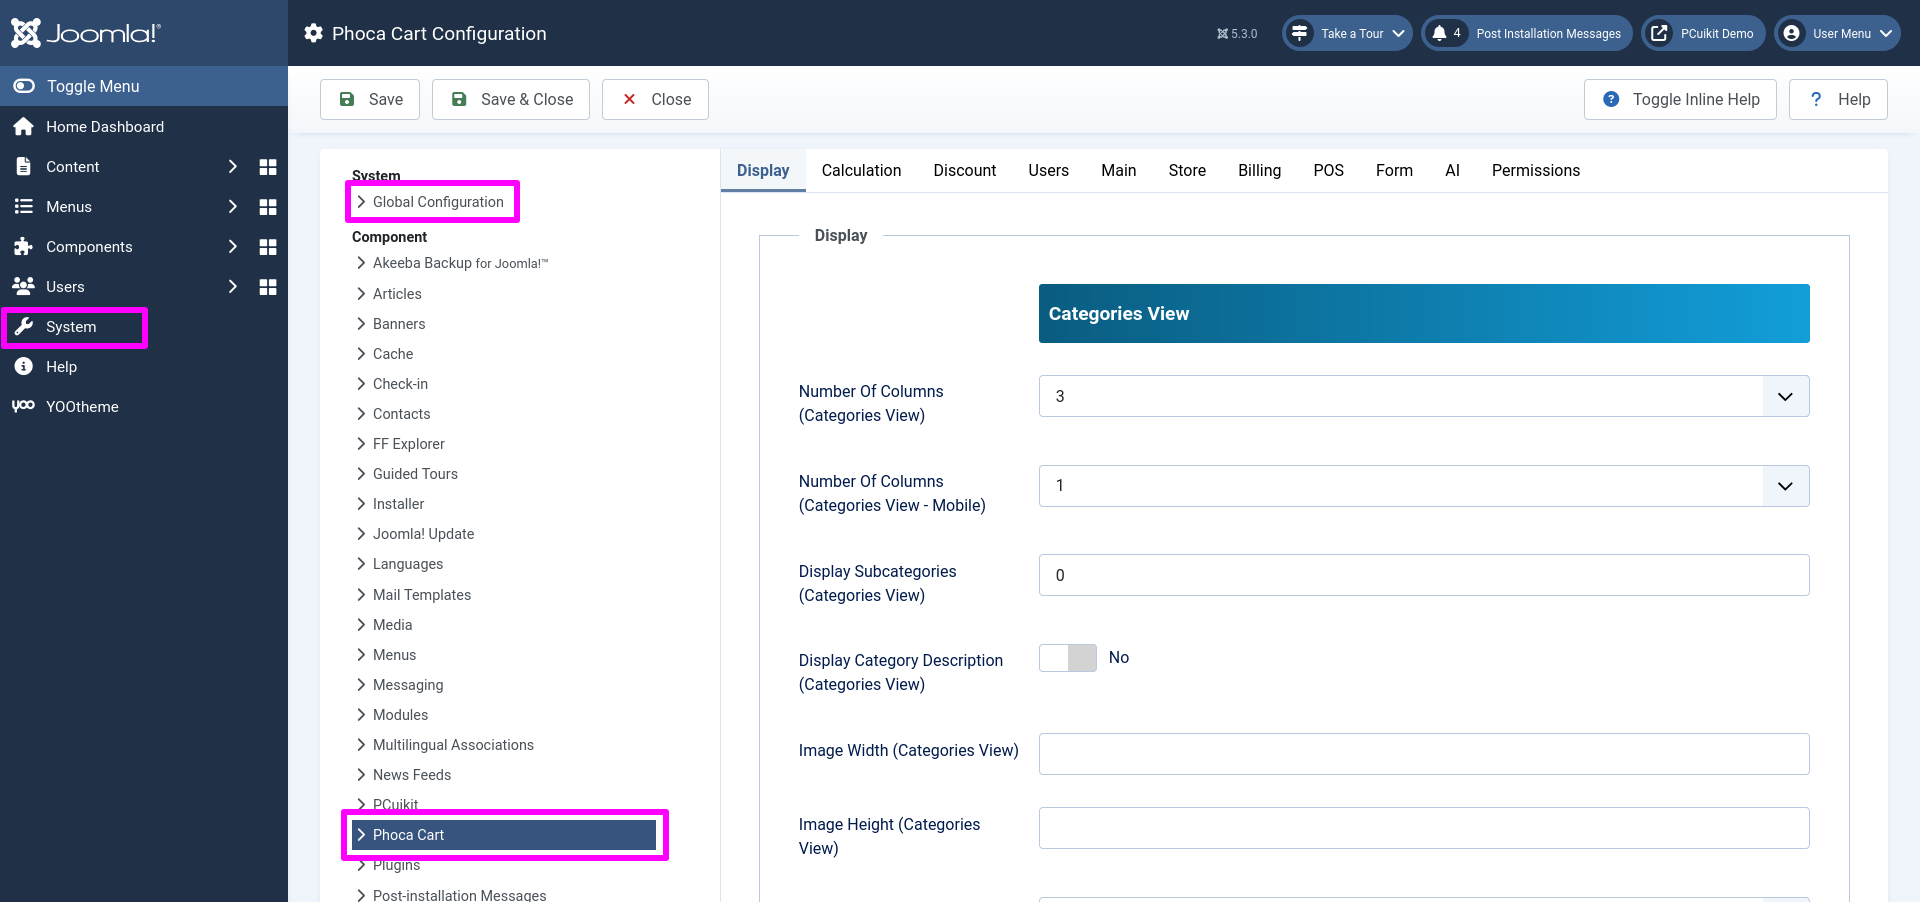Click the YOOtheme logo icon

tap(24, 407)
